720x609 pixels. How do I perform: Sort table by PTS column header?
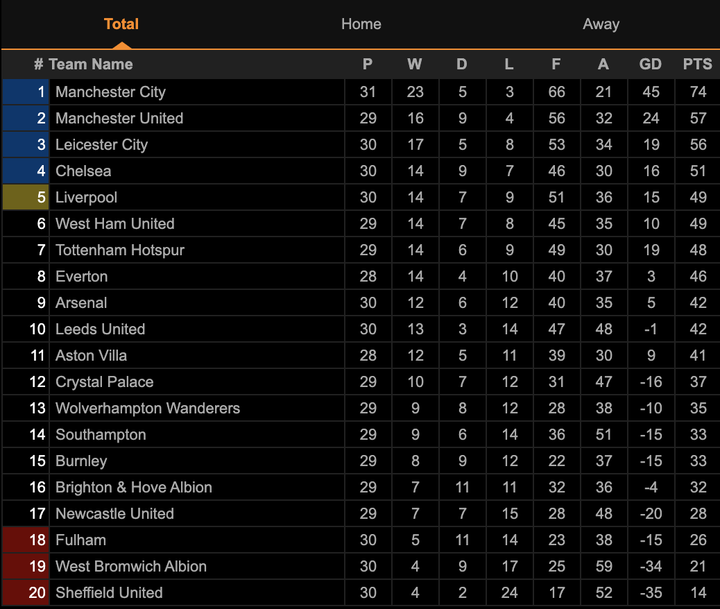tap(697, 64)
